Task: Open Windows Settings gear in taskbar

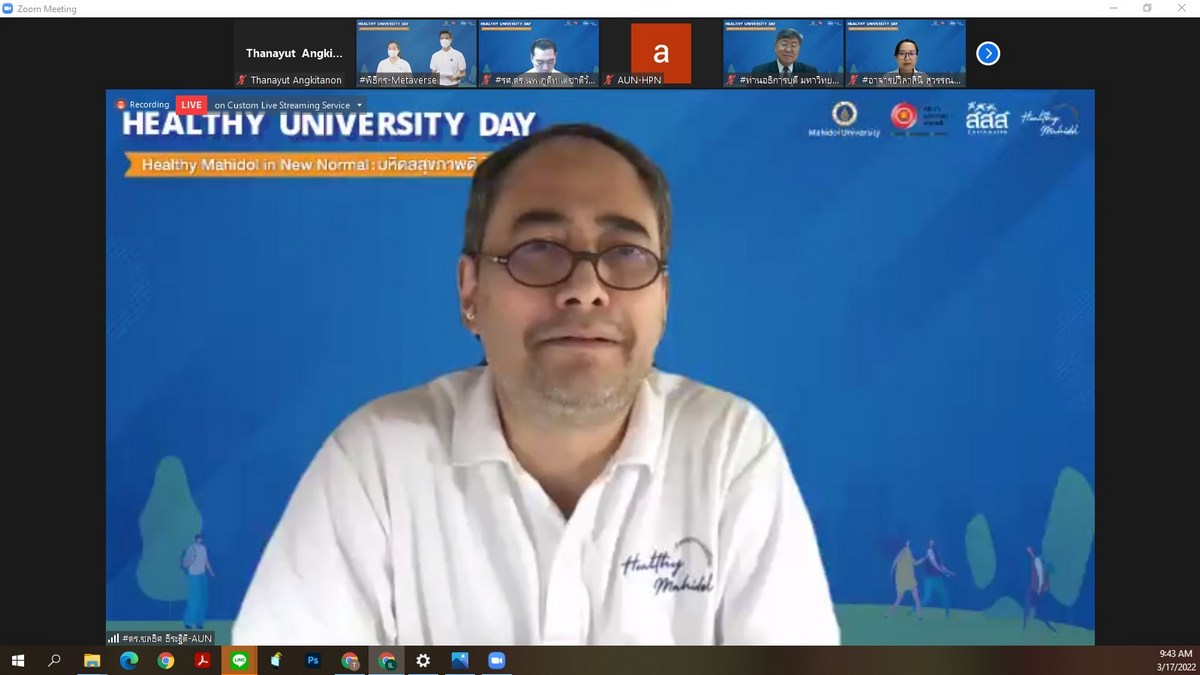Action: click(423, 660)
